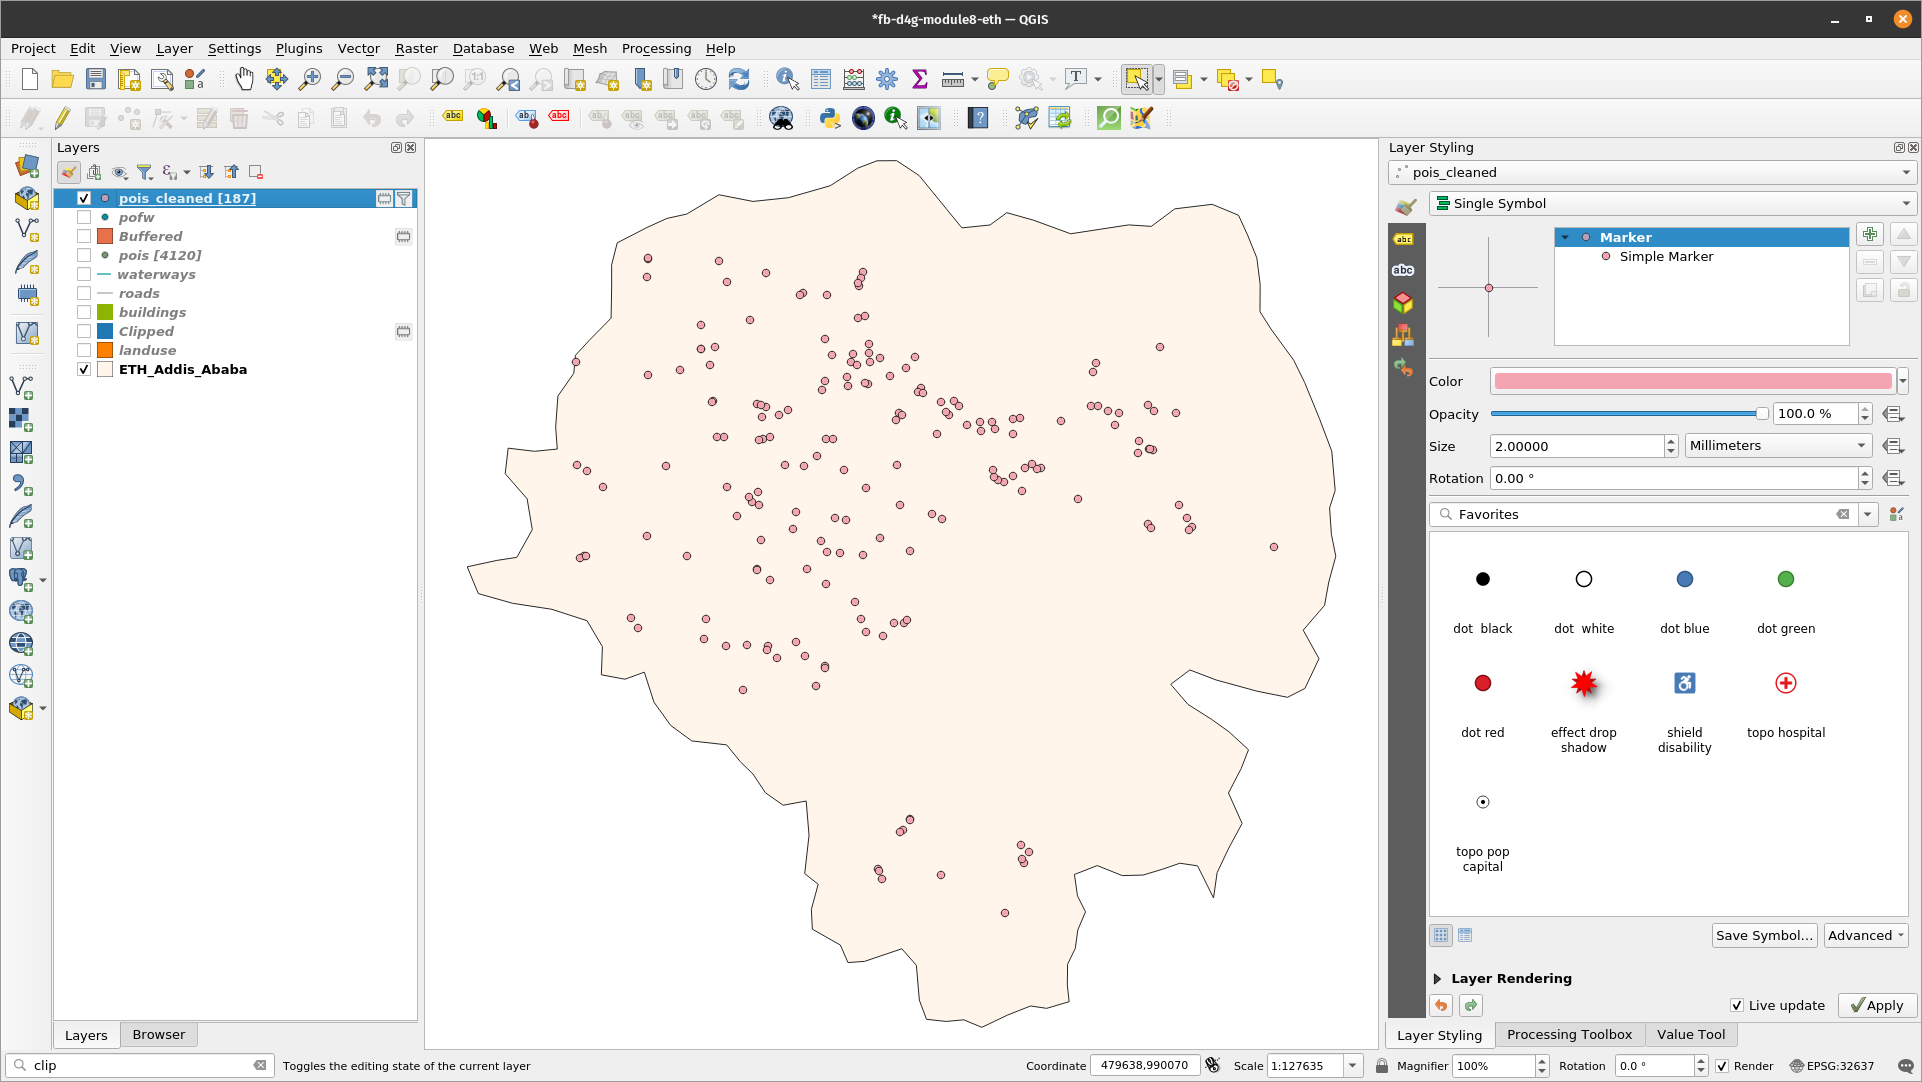Screen dimensions: 1922x1082
Task: Click the Python Console plugin icon
Action: pos(829,119)
